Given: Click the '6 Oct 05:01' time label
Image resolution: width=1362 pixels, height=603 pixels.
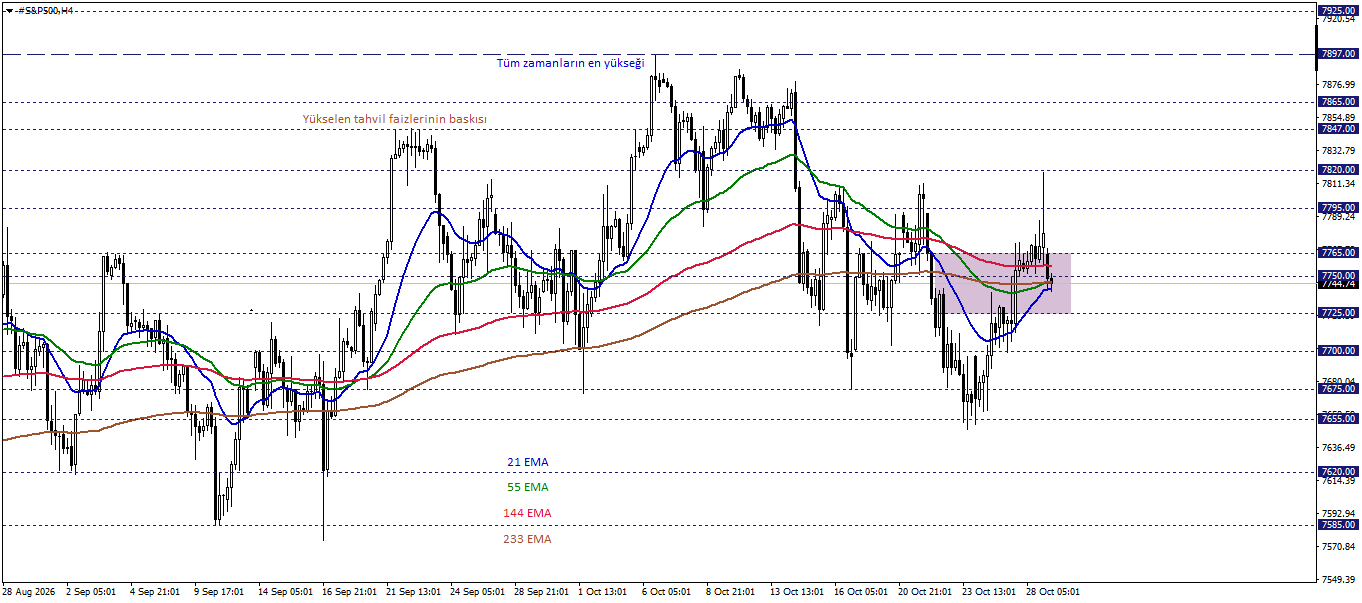Looking at the screenshot, I should (x=667, y=592).
